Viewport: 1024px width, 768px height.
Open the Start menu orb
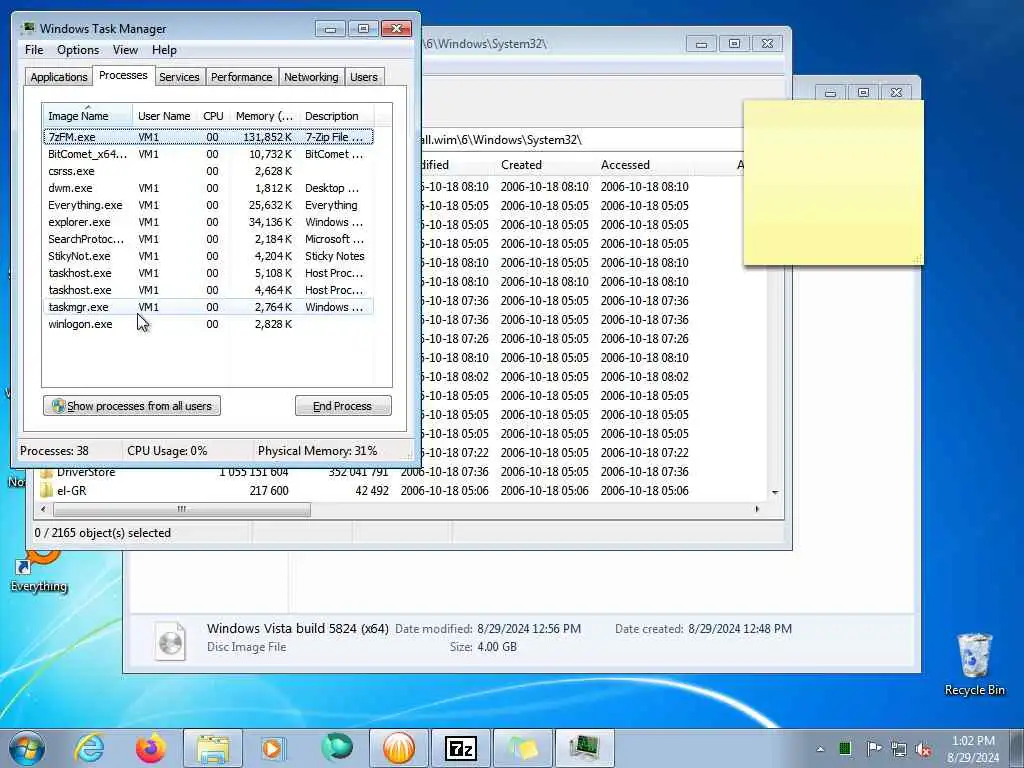click(27, 748)
